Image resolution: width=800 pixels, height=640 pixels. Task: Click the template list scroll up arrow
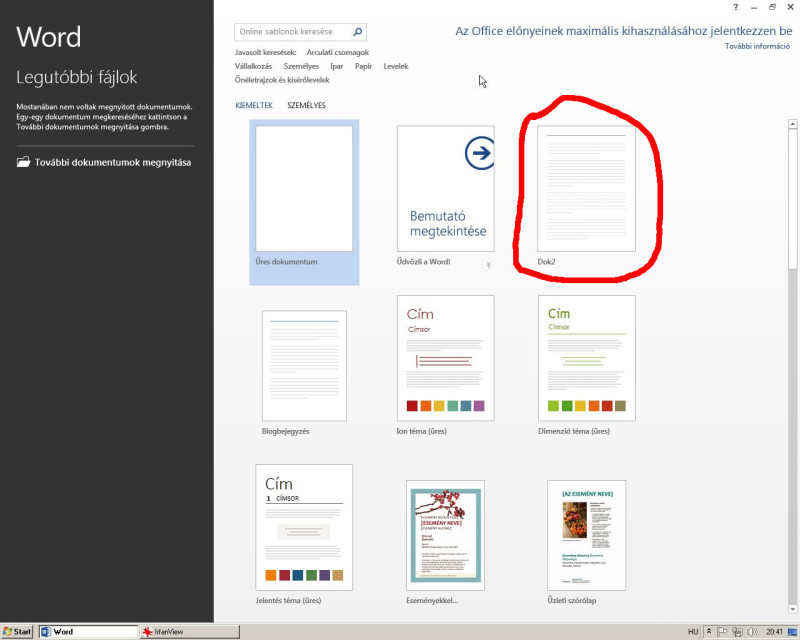coord(792,124)
